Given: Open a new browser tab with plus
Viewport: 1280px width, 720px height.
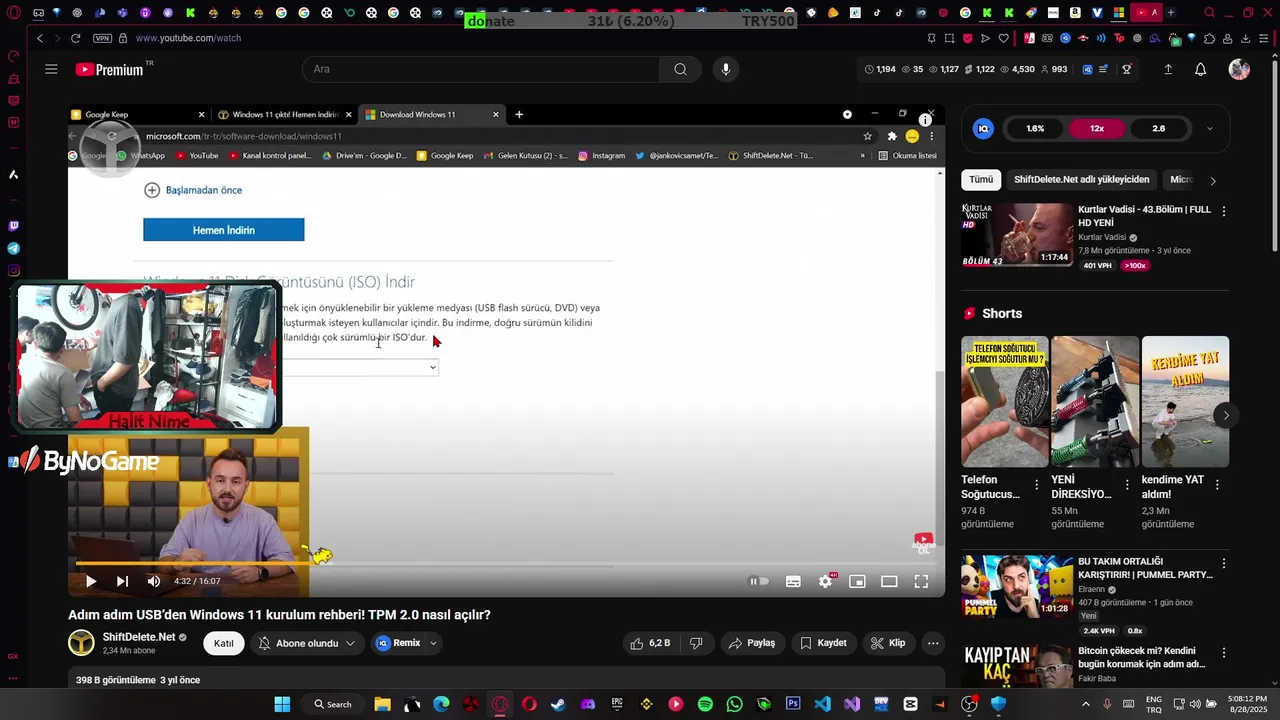Looking at the screenshot, I should pos(1171,13).
